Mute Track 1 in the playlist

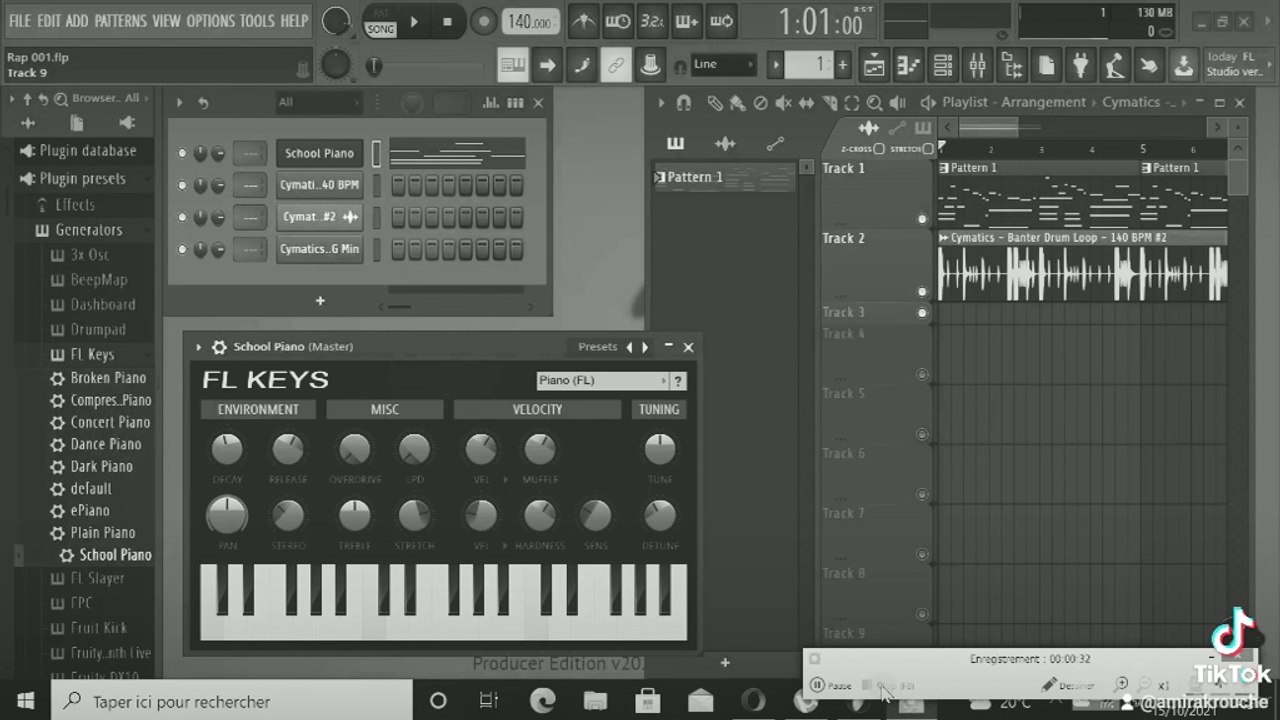[922, 219]
